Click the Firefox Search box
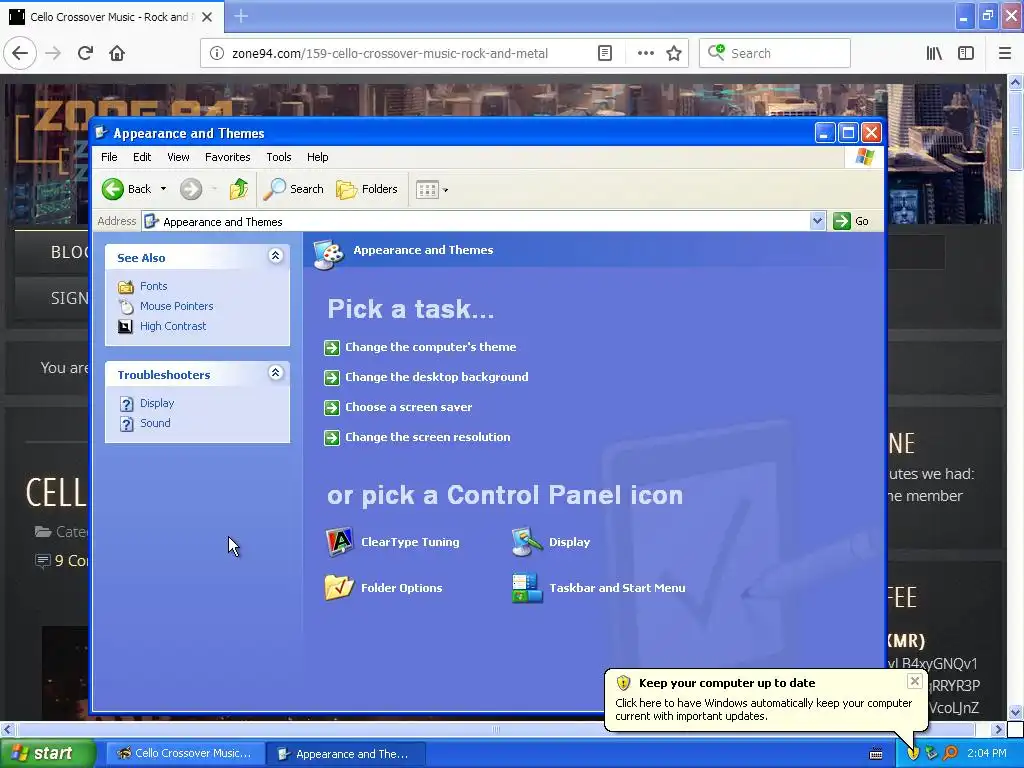 tap(775, 54)
